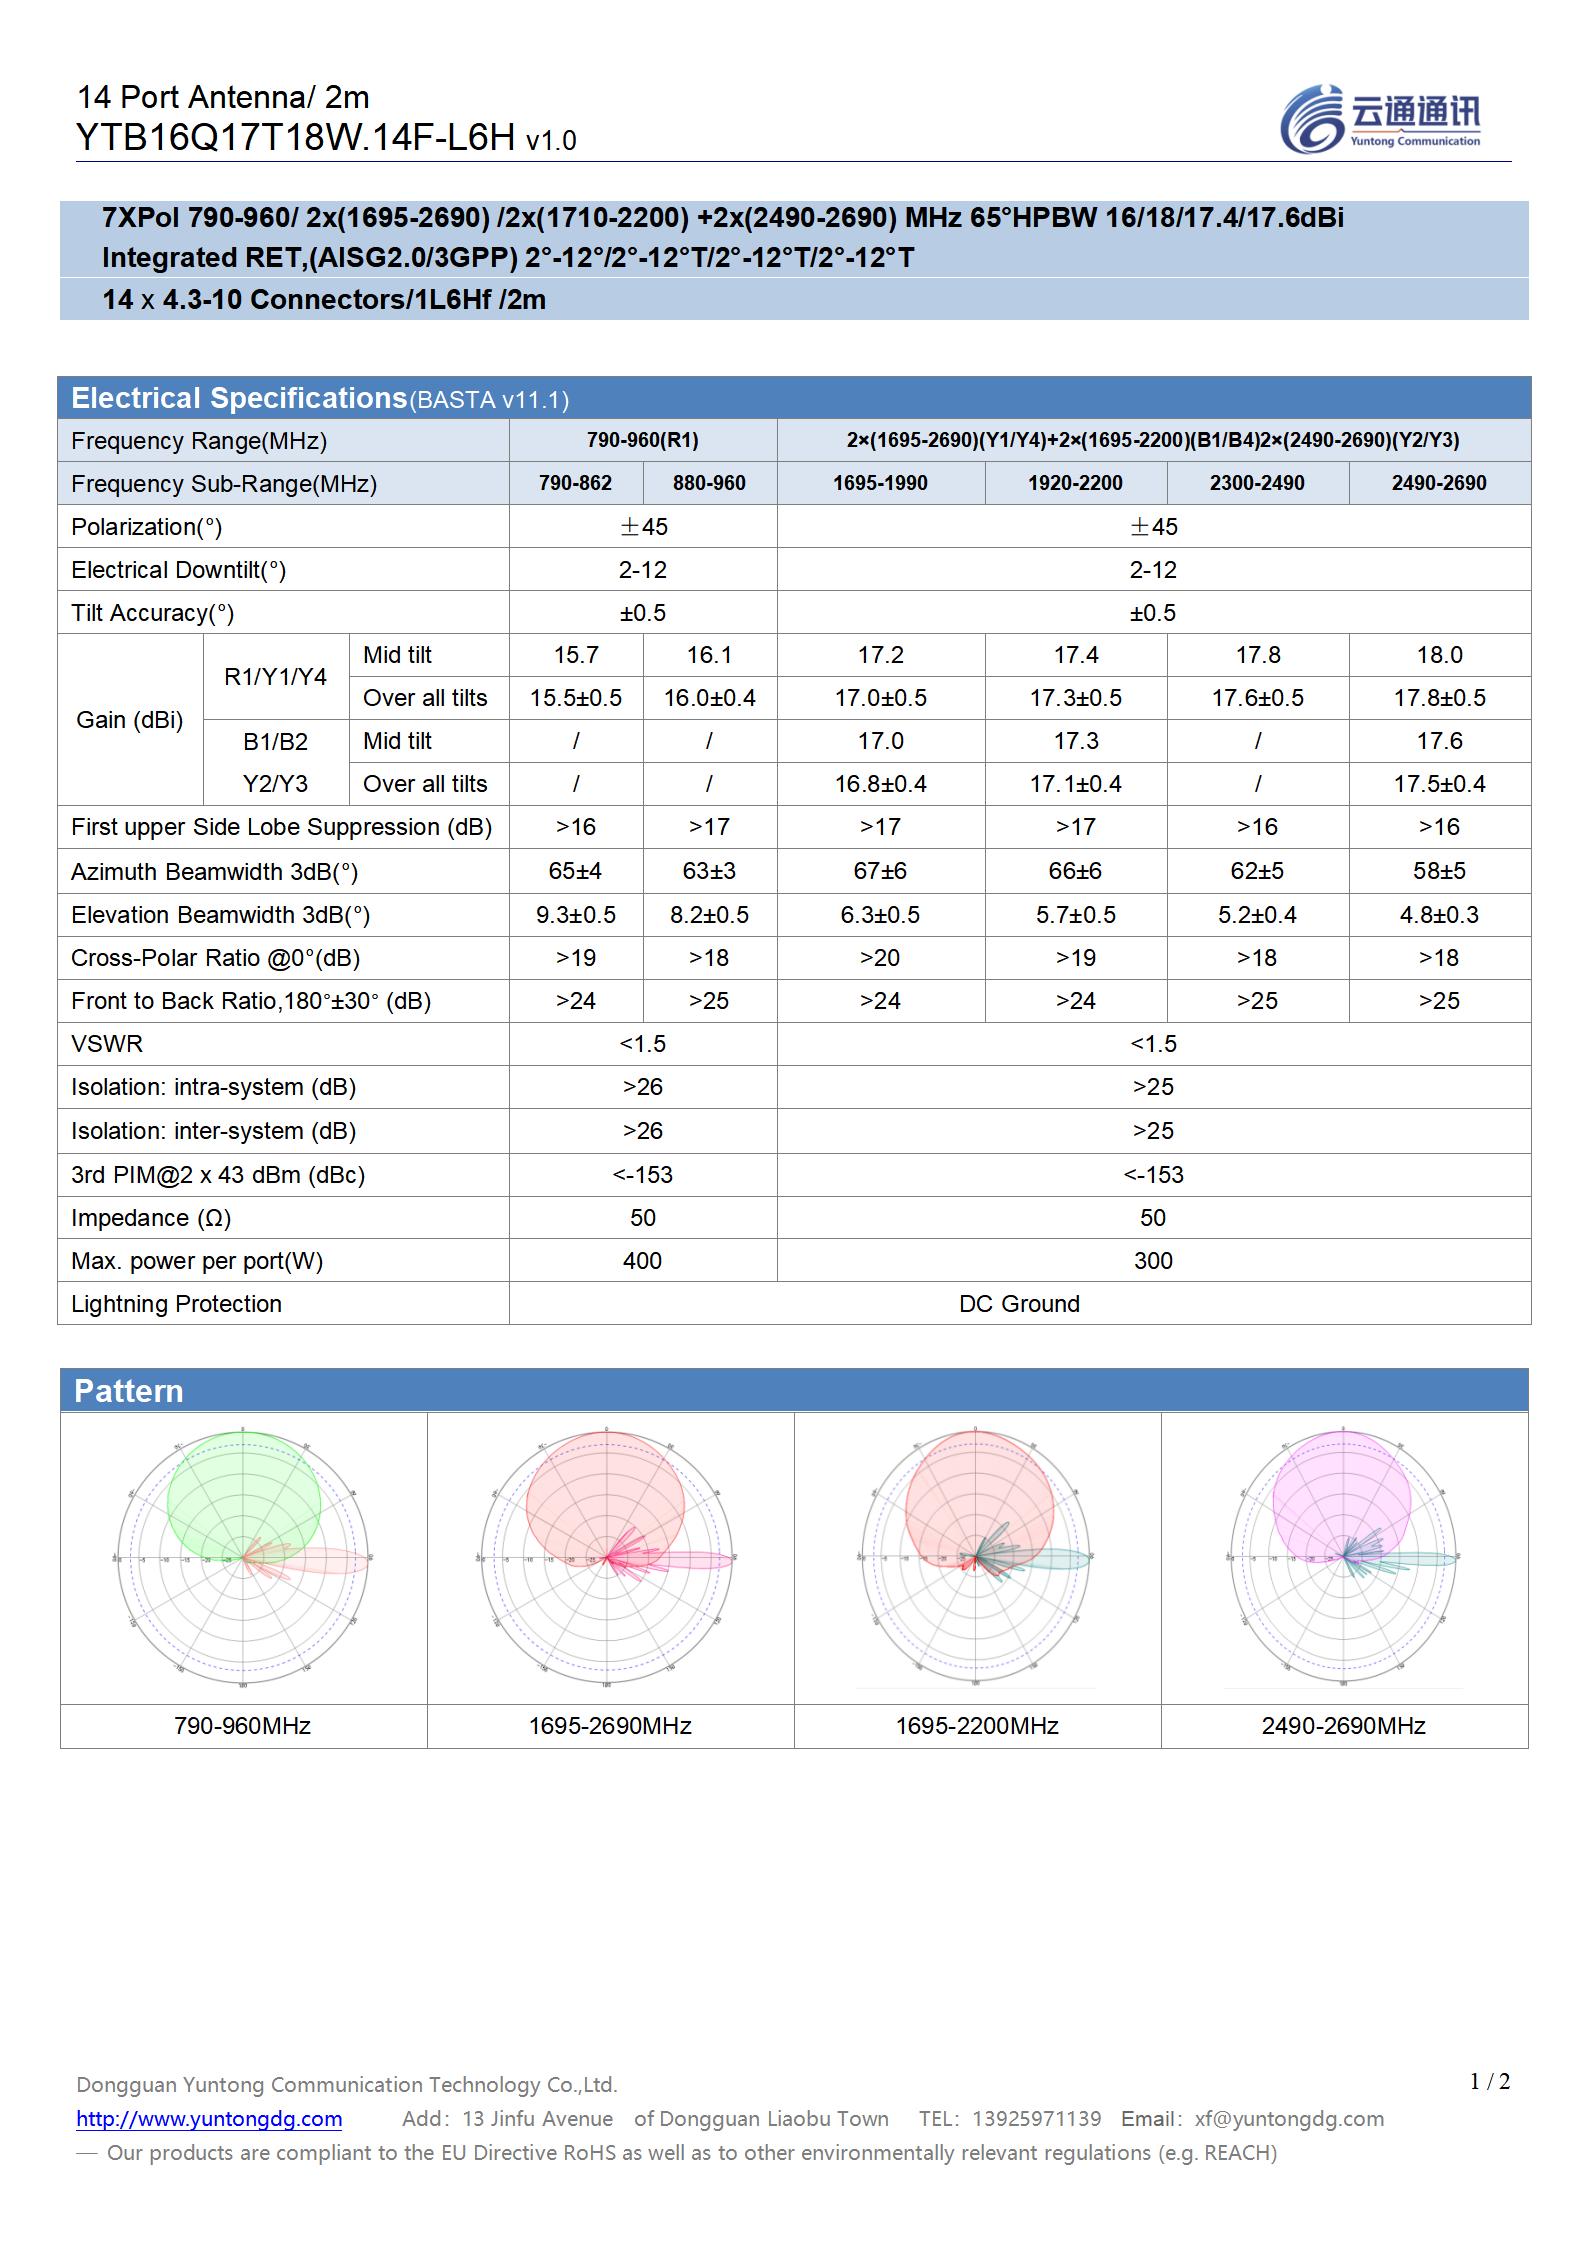1587x2245 pixels.
Task: Click the Pattern section header
Action: point(129,1391)
